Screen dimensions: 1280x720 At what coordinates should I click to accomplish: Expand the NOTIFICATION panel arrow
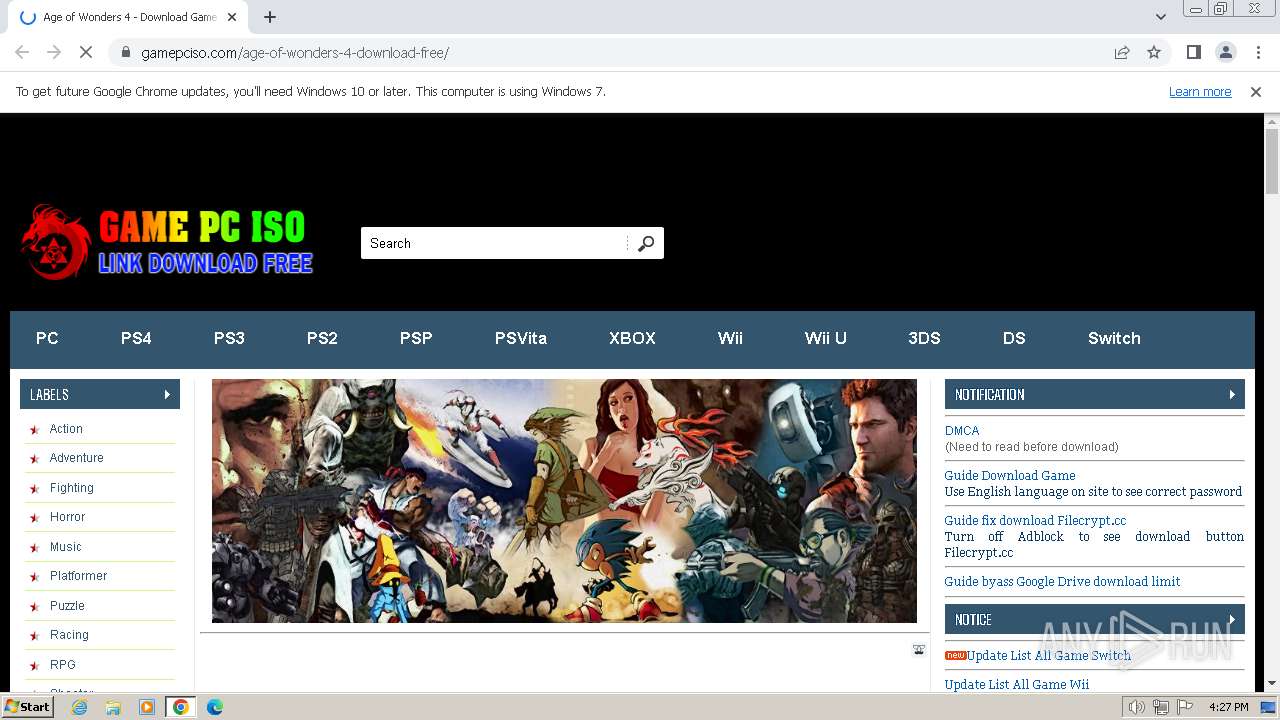click(x=1232, y=394)
